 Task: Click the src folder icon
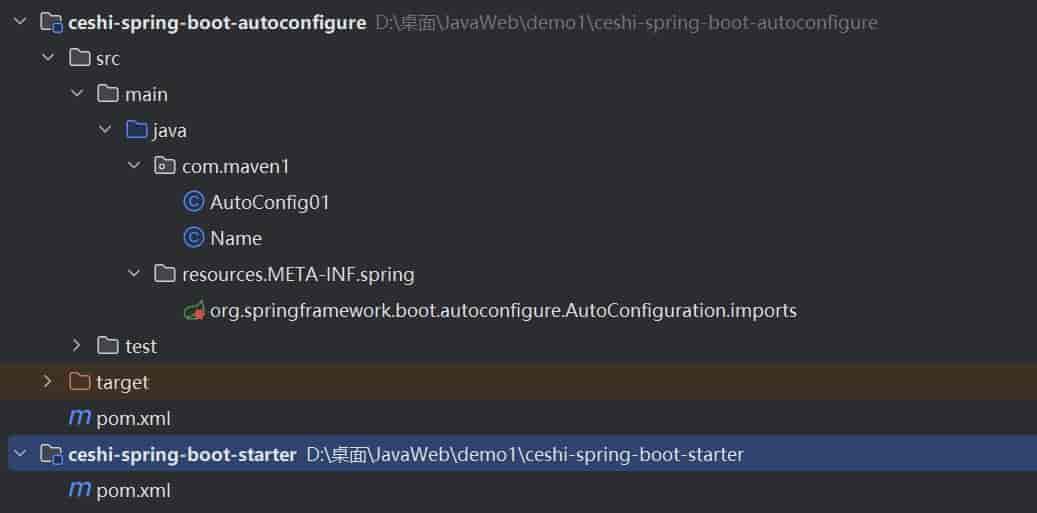(x=80, y=58)
